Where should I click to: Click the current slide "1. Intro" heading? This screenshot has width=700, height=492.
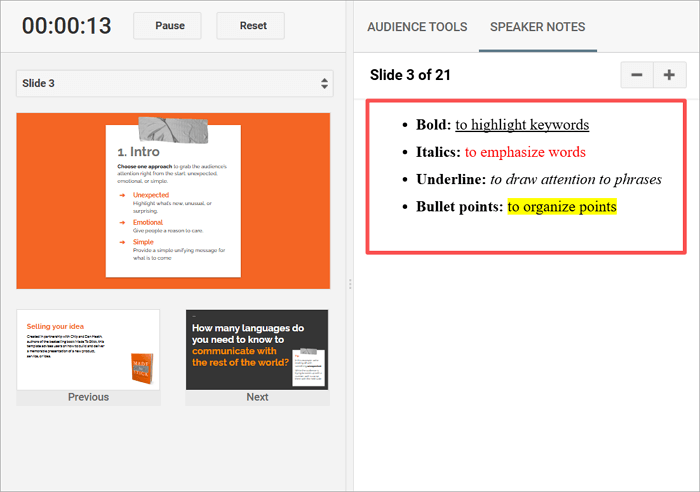(x=137, y=152)
